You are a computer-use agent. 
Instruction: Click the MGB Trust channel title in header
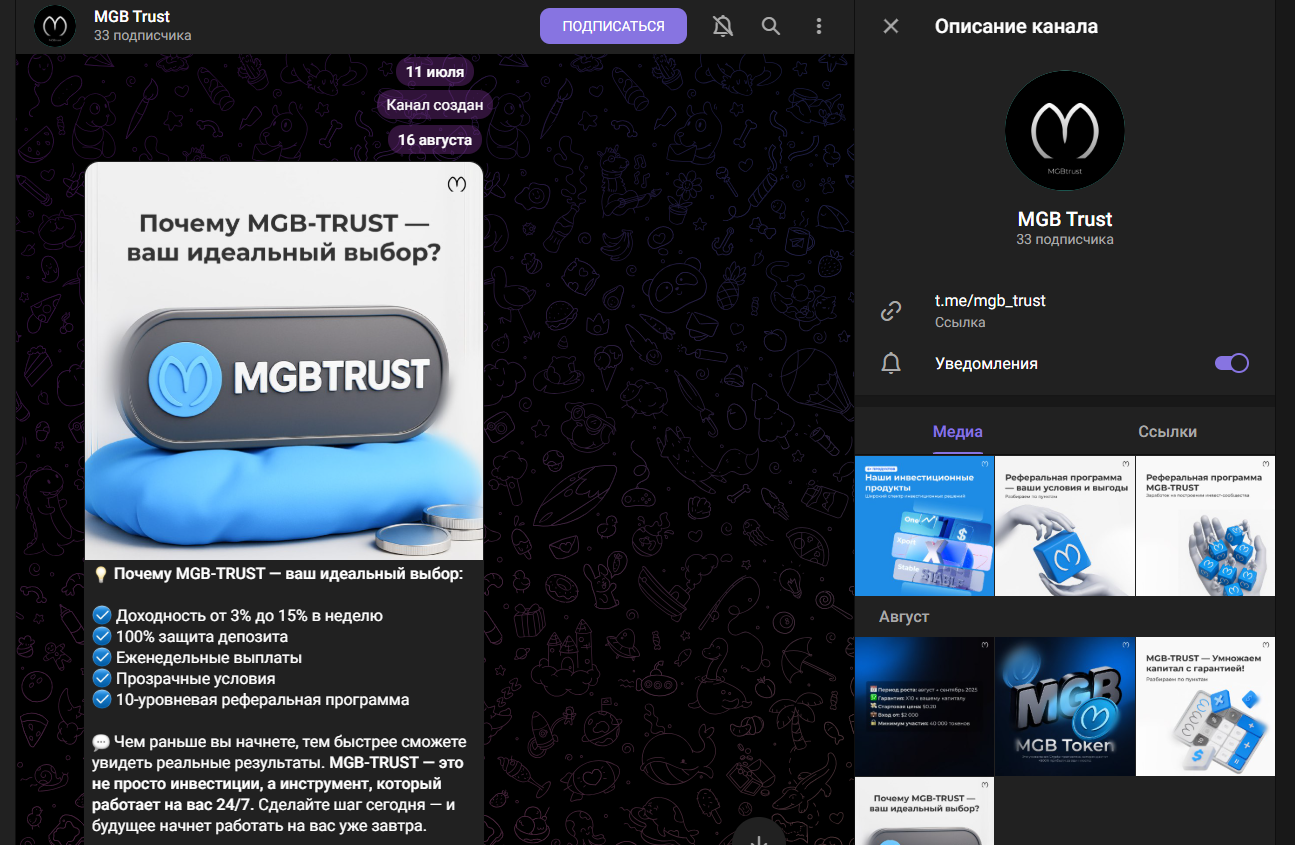coord(132,17)
